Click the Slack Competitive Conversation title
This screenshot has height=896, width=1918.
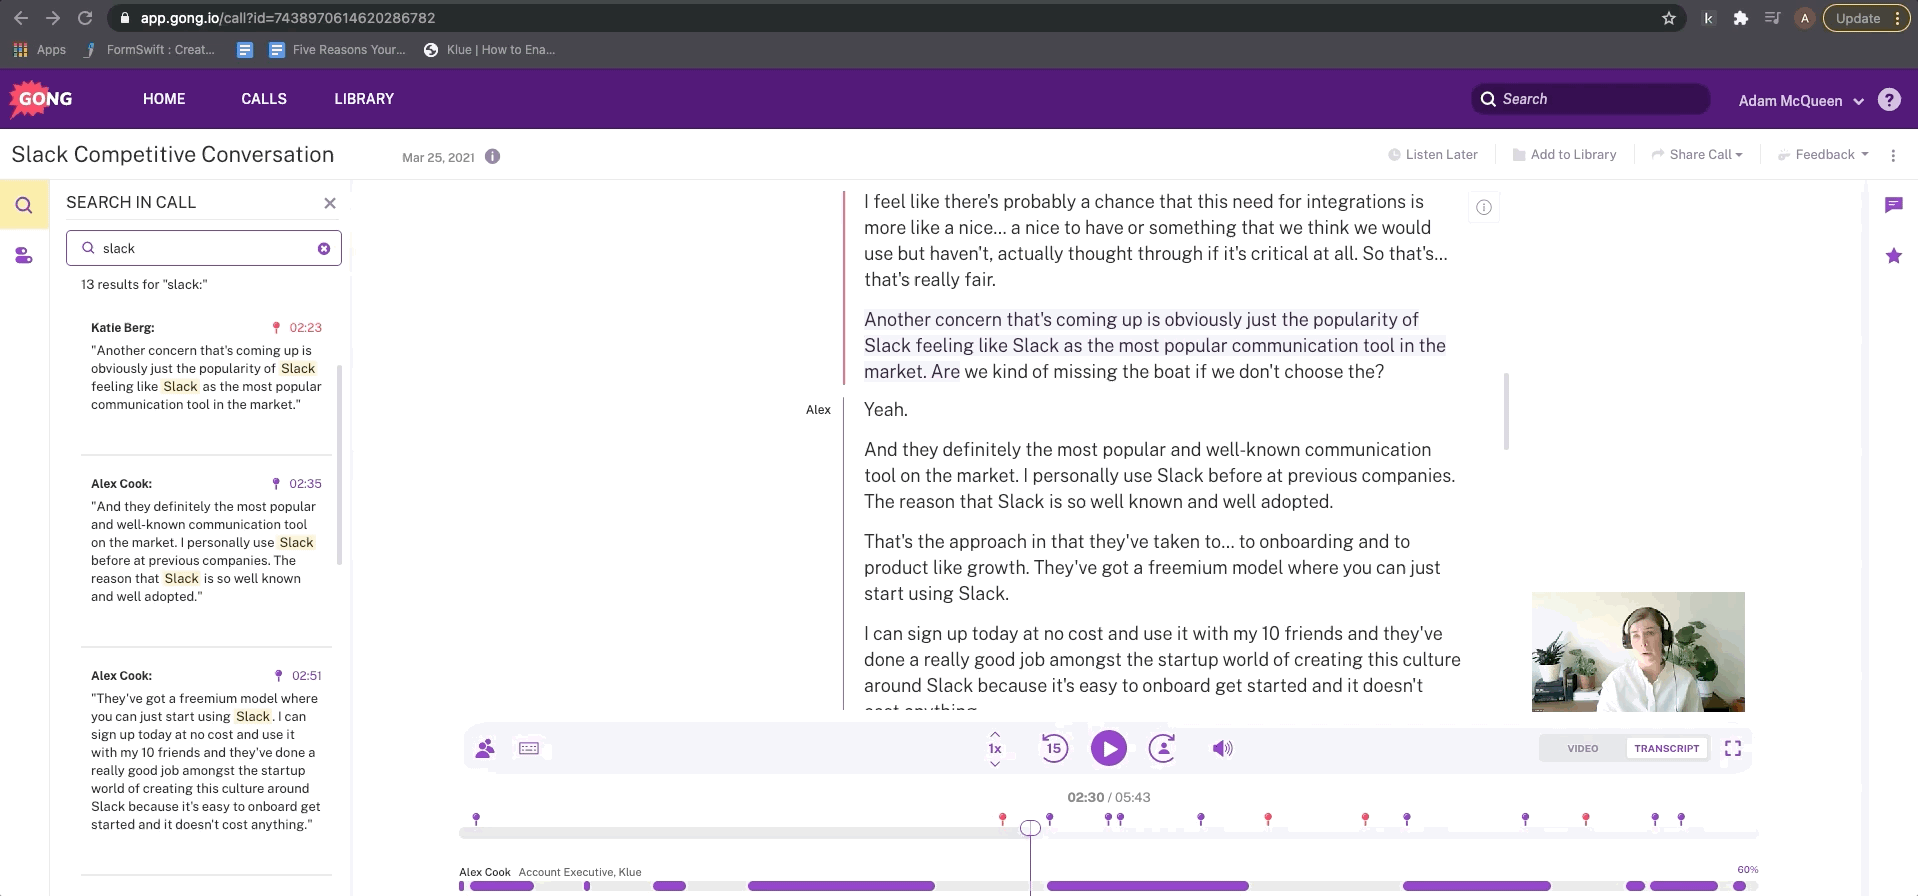pyautogui.click(x=173, y=155)
